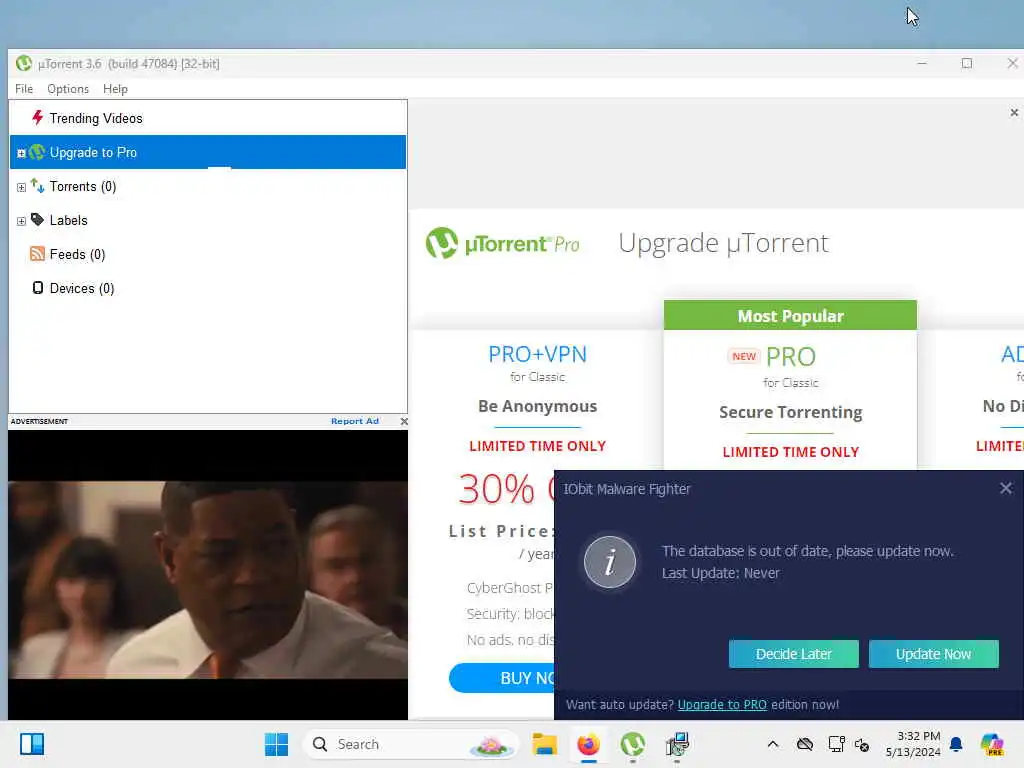Click the info icon in IObit popup
This screenshot has width=1024, height=768.
tap(610, 562)
